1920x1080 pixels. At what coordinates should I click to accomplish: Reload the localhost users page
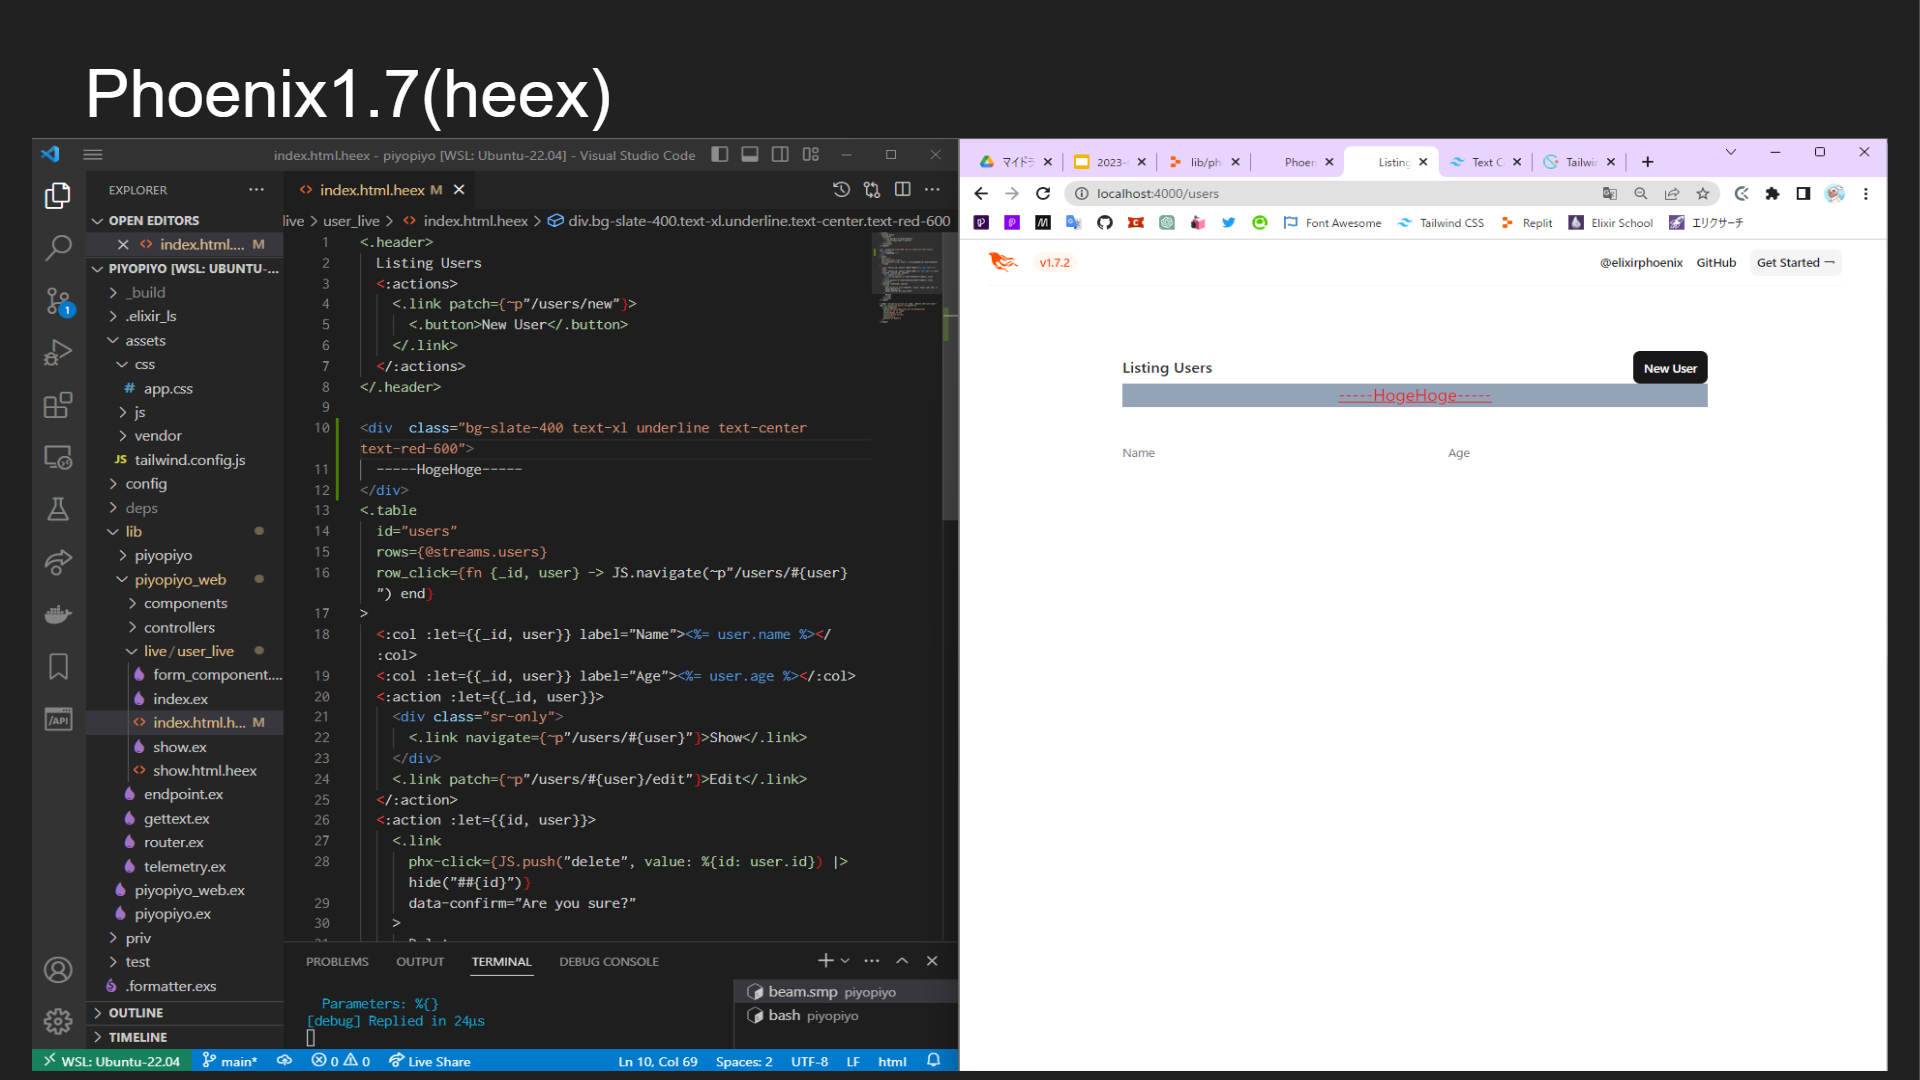pos(1043,194)
